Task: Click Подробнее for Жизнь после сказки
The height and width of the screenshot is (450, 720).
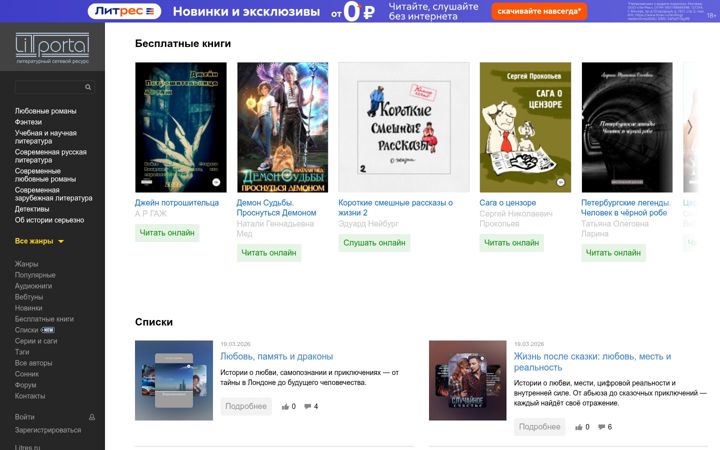Action: tap(539, 427)
